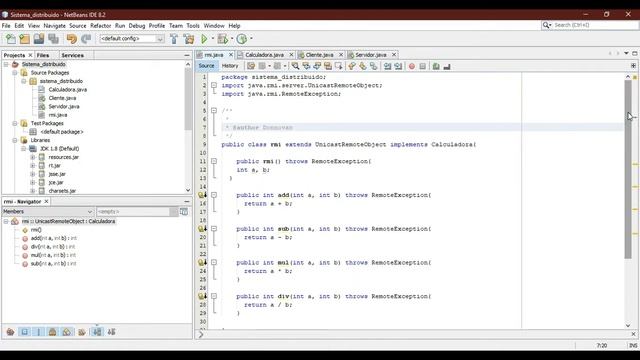This screenshot has height=360, width=640.
Task: Collapse the Test Packages node
Action: pyautogui.click(x=15, y=123)
